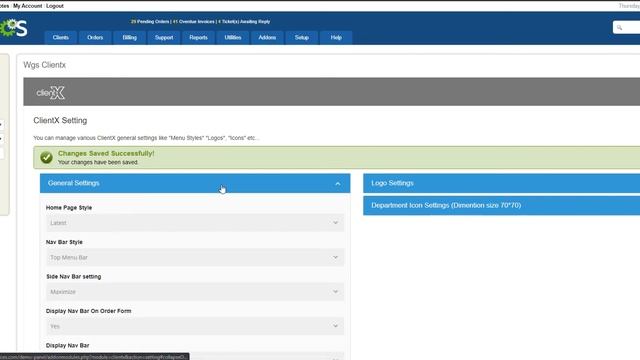
Task: Click the Home Page Style label
Action: [69, 208]
